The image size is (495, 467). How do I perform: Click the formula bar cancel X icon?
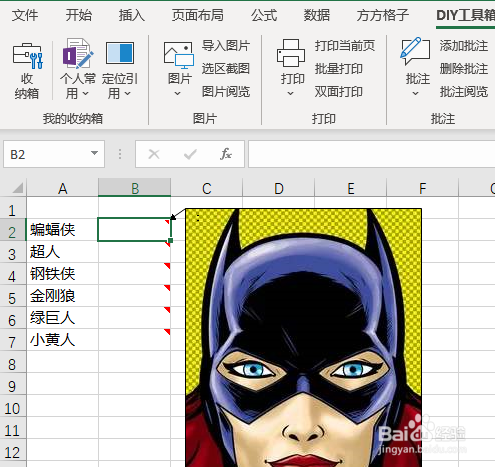154,154
